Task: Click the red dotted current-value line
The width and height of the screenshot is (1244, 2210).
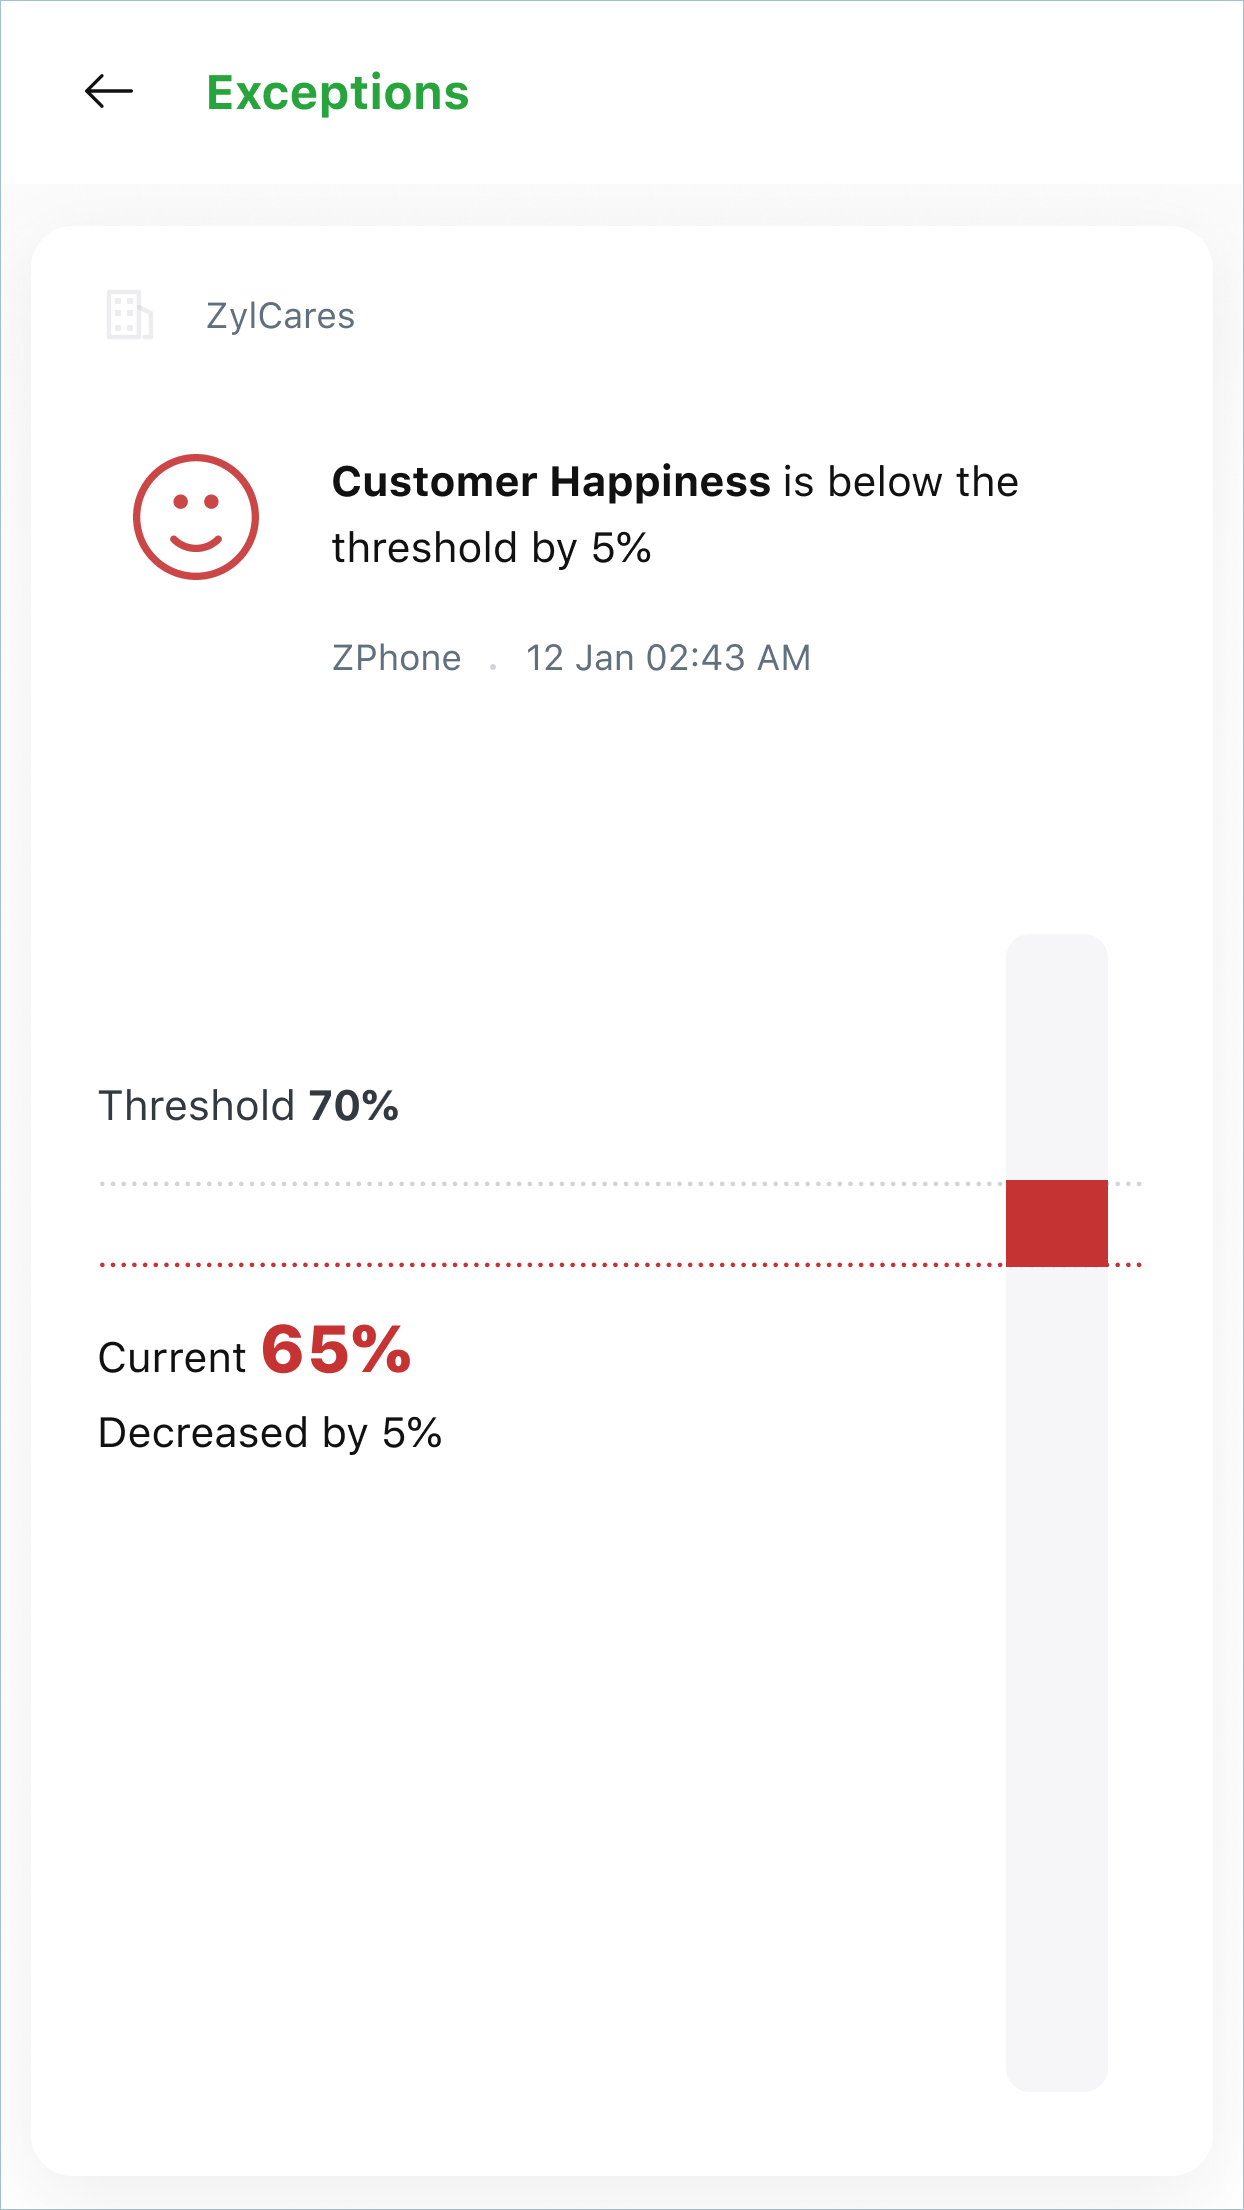Action: (x=550, y=1265)
